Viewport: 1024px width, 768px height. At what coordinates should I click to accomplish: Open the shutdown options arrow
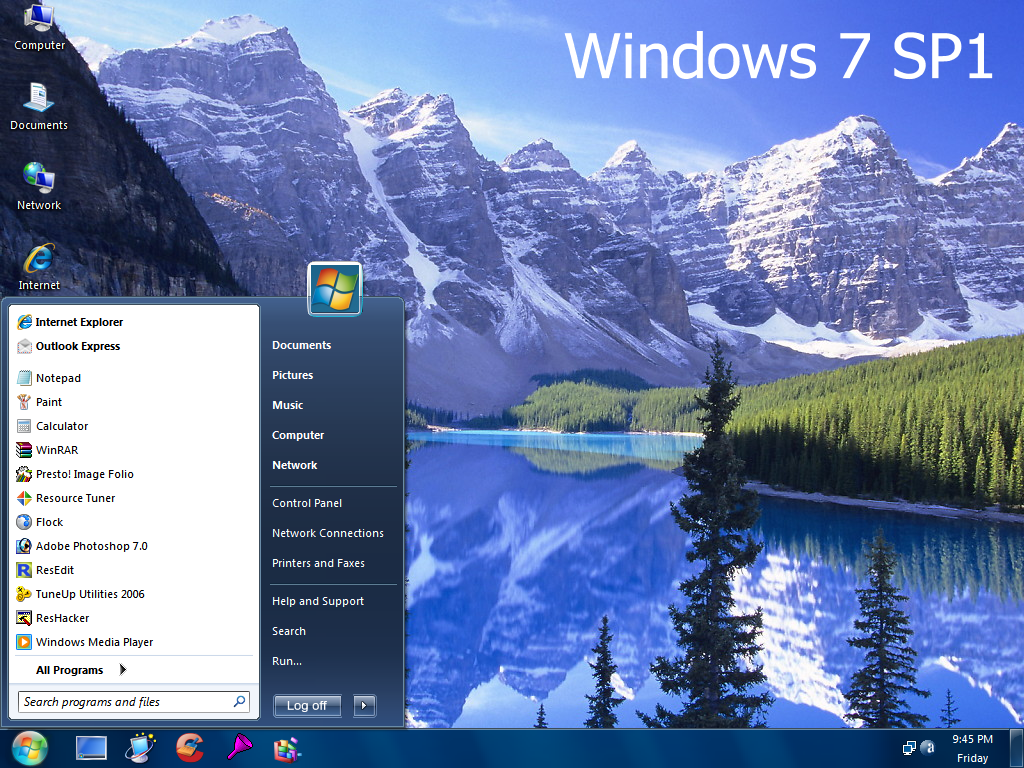(x=364, y=705)
